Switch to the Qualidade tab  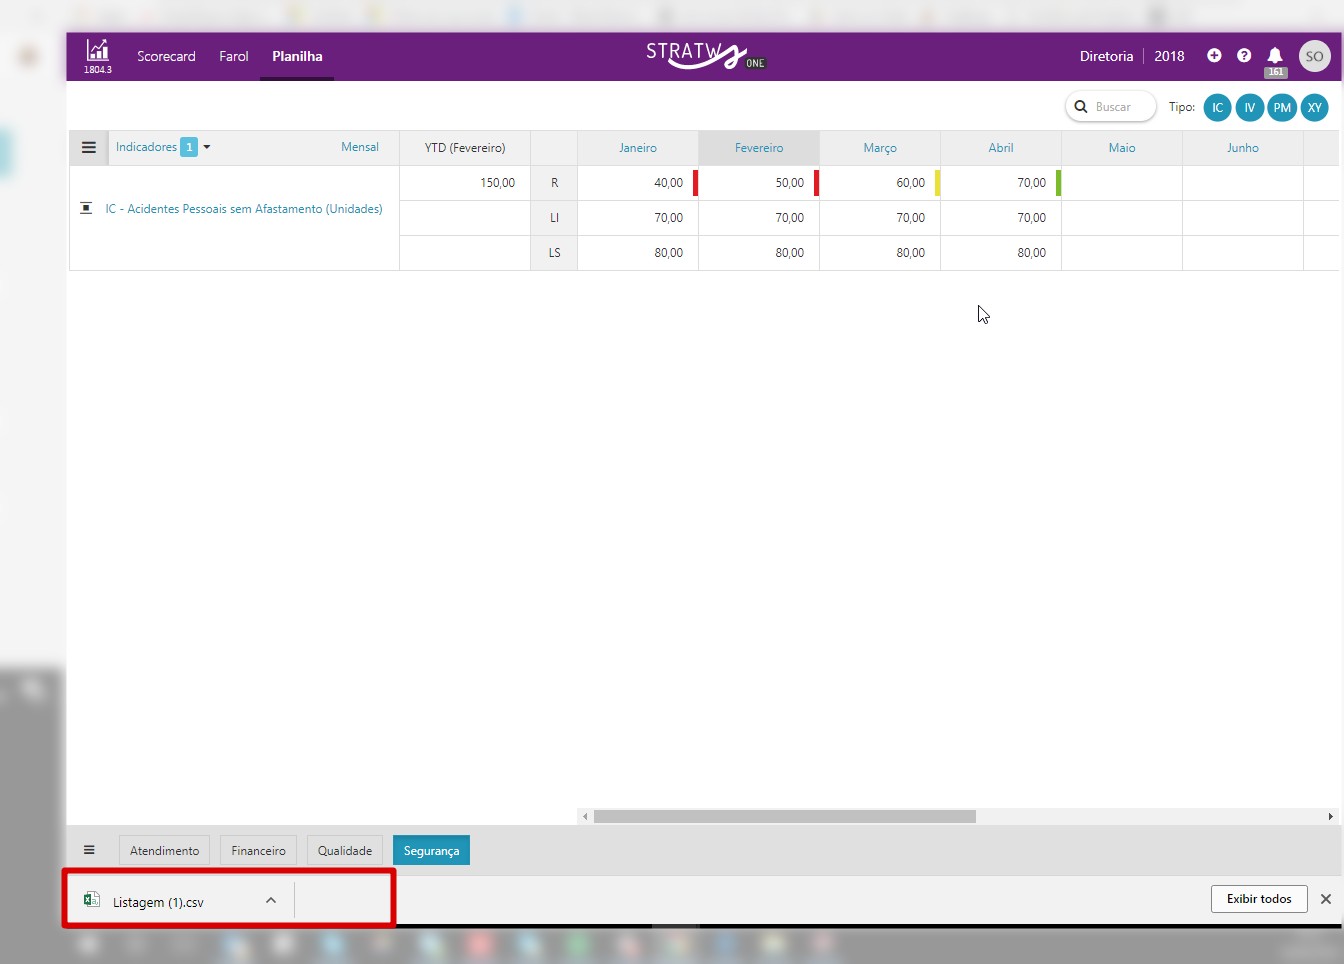[x=345, y=850]
